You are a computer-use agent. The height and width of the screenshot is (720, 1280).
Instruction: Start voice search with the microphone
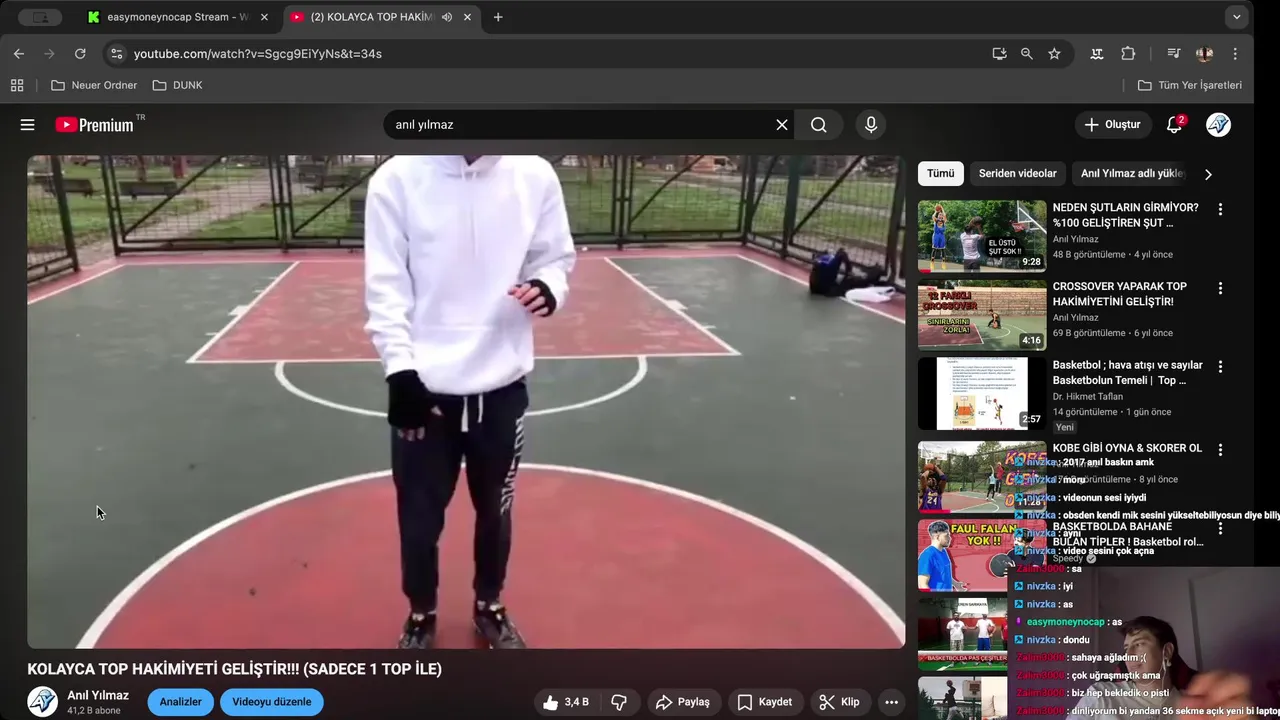pyautogui.click(x=871, y=125)
